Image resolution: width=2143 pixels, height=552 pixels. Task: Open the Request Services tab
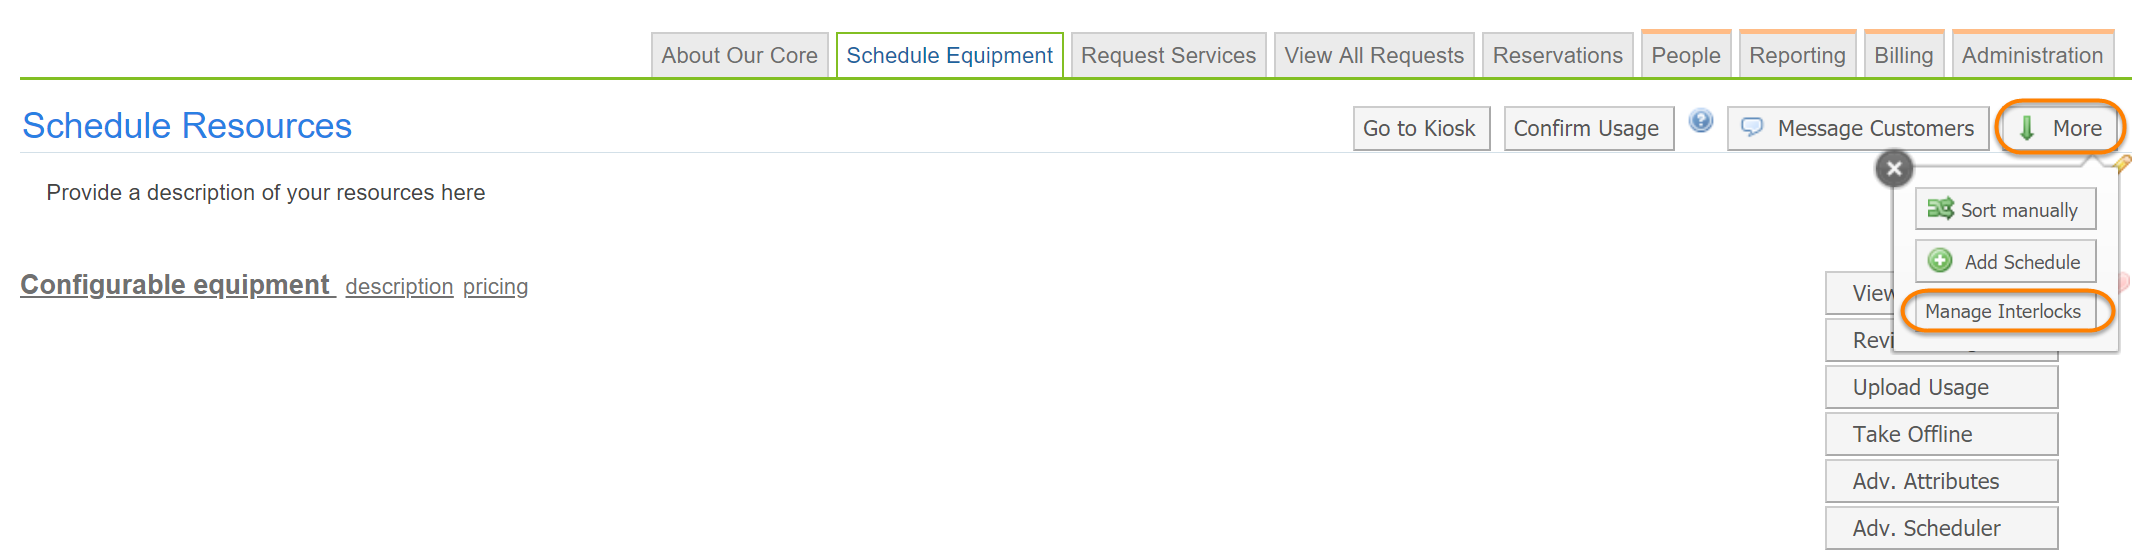point(1168,56)
